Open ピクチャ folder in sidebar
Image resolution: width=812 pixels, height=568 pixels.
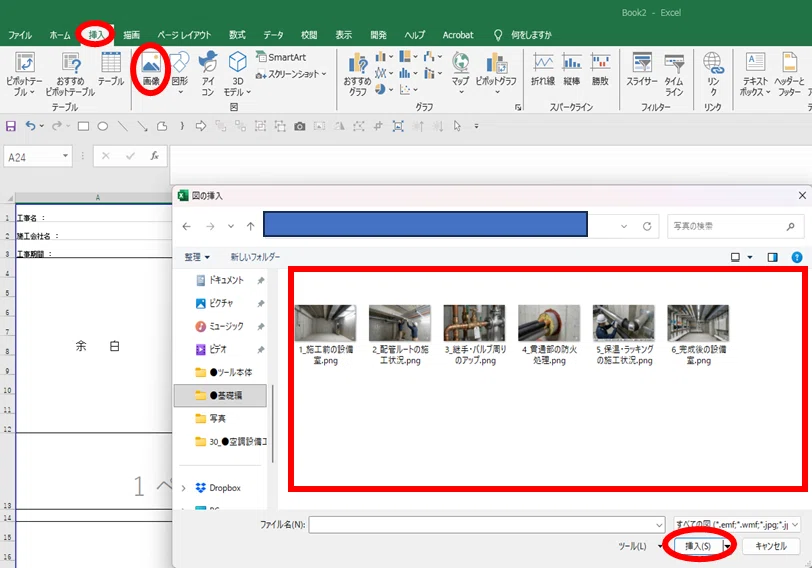pos(221,303)
